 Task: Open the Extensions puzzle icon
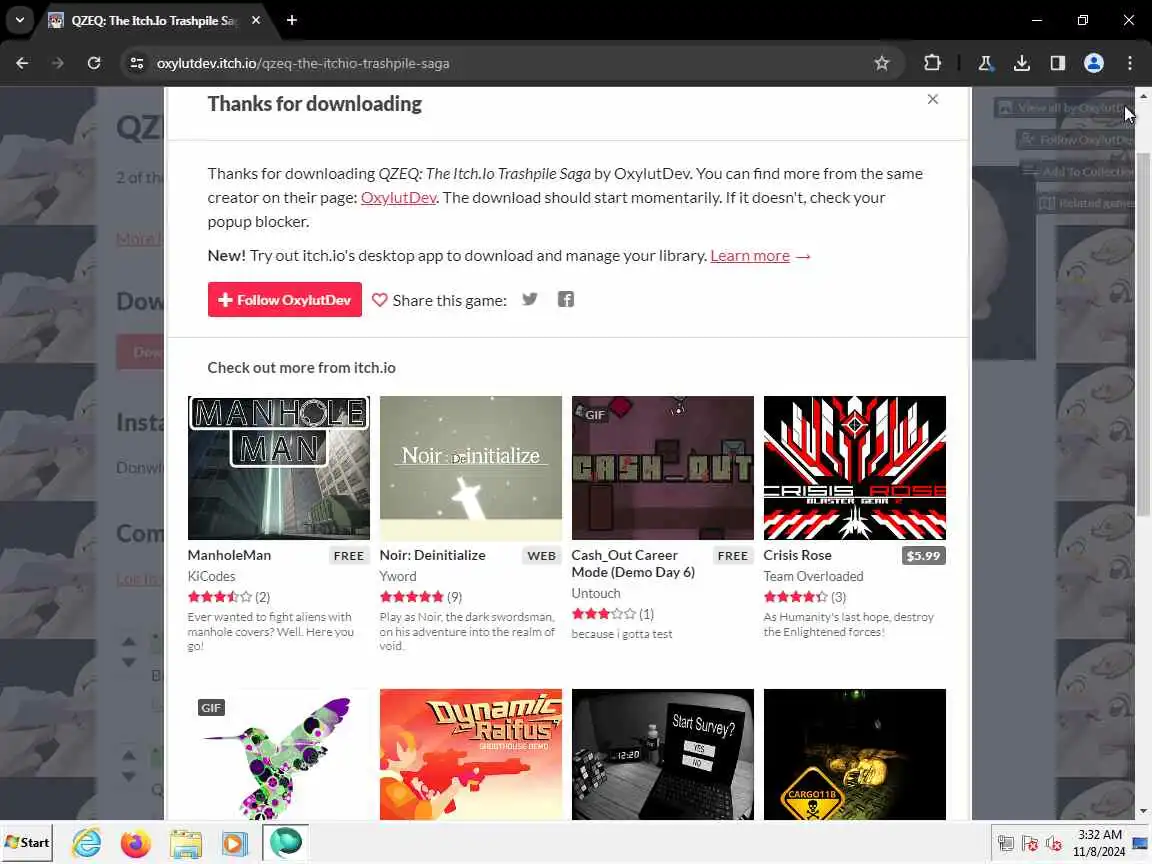click(932, 63)
